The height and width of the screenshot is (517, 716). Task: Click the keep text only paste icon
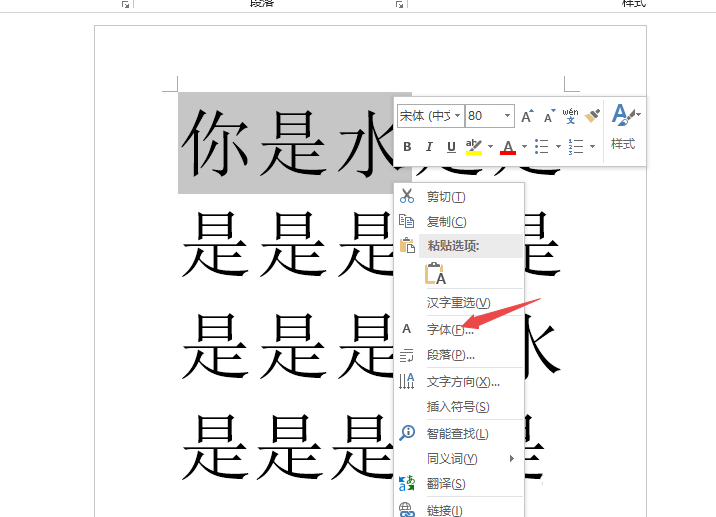click(x=435, y=273)
